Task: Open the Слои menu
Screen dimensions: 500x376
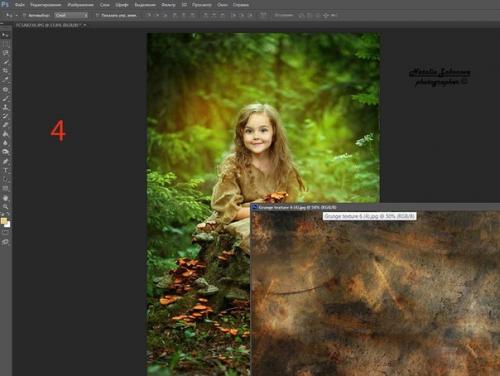Action: [105, 5]
